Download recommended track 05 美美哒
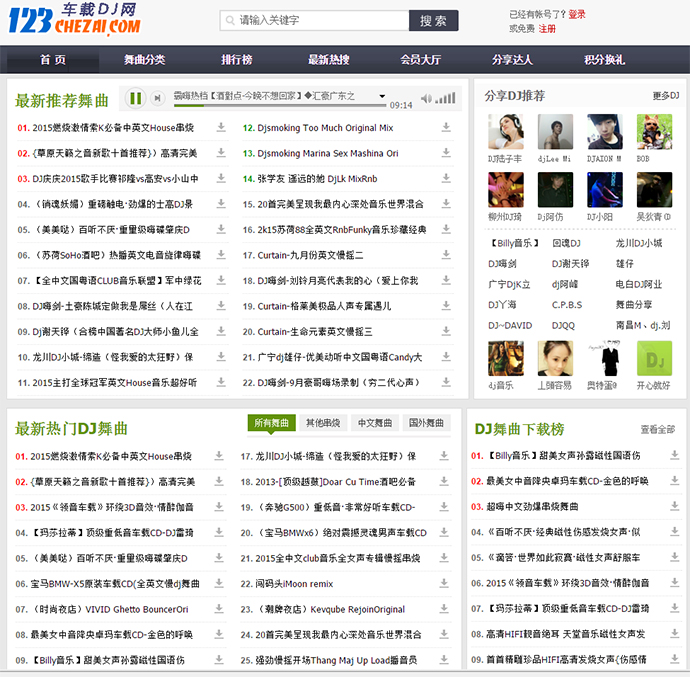Screen dimensions: 690x677 (221, 229)
